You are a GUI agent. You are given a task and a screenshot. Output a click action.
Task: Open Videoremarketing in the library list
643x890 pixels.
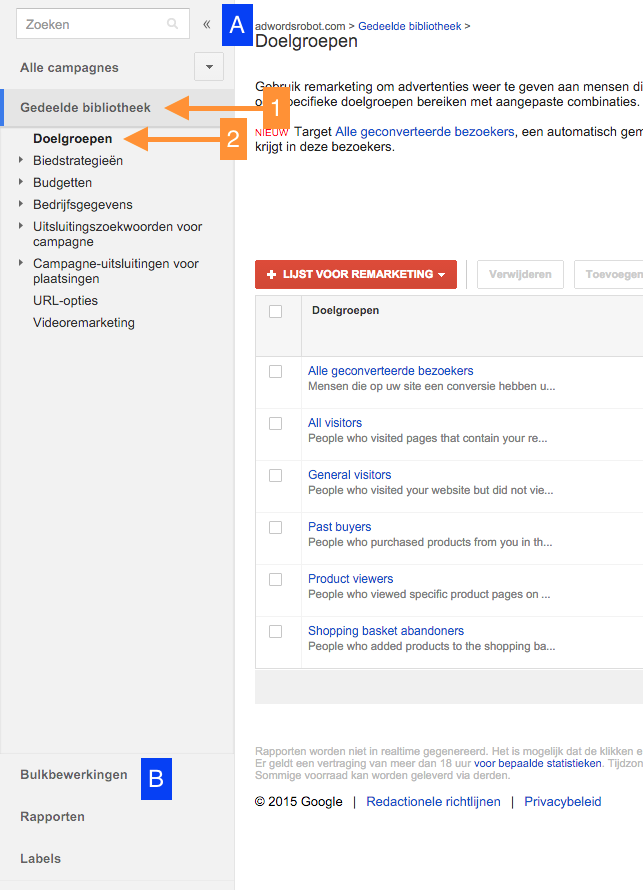83,323
